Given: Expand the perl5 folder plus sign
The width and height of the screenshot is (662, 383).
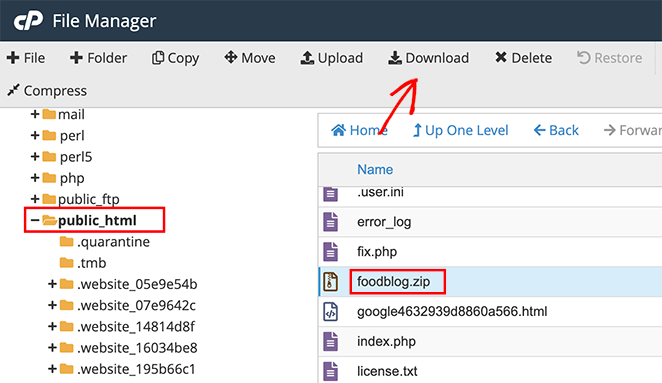Looking at the screenshot, I should point(35,156).
